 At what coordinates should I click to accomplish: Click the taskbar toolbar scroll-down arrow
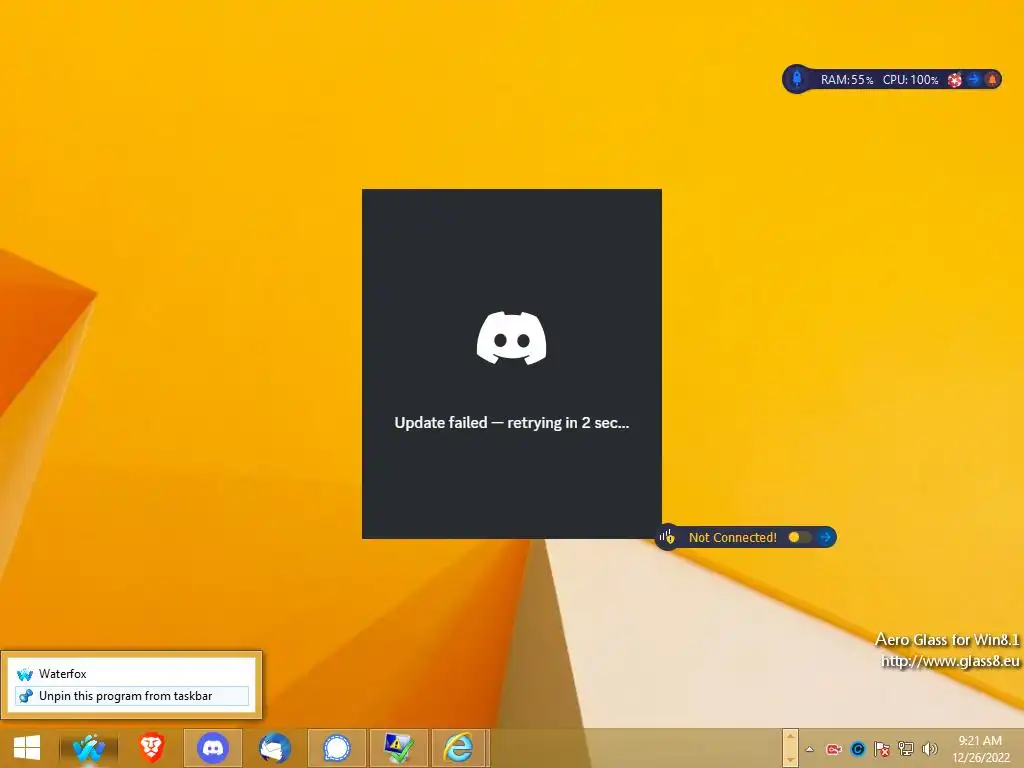point(790,758)
